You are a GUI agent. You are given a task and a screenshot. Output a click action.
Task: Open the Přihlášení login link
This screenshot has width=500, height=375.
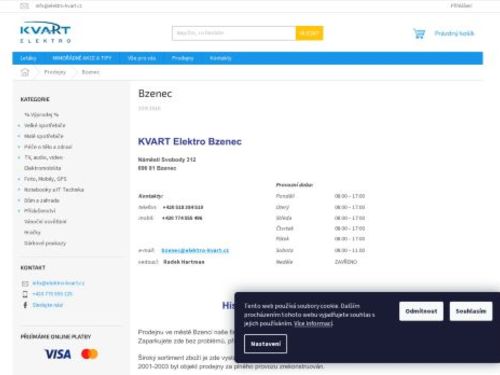tap(461, 6)
